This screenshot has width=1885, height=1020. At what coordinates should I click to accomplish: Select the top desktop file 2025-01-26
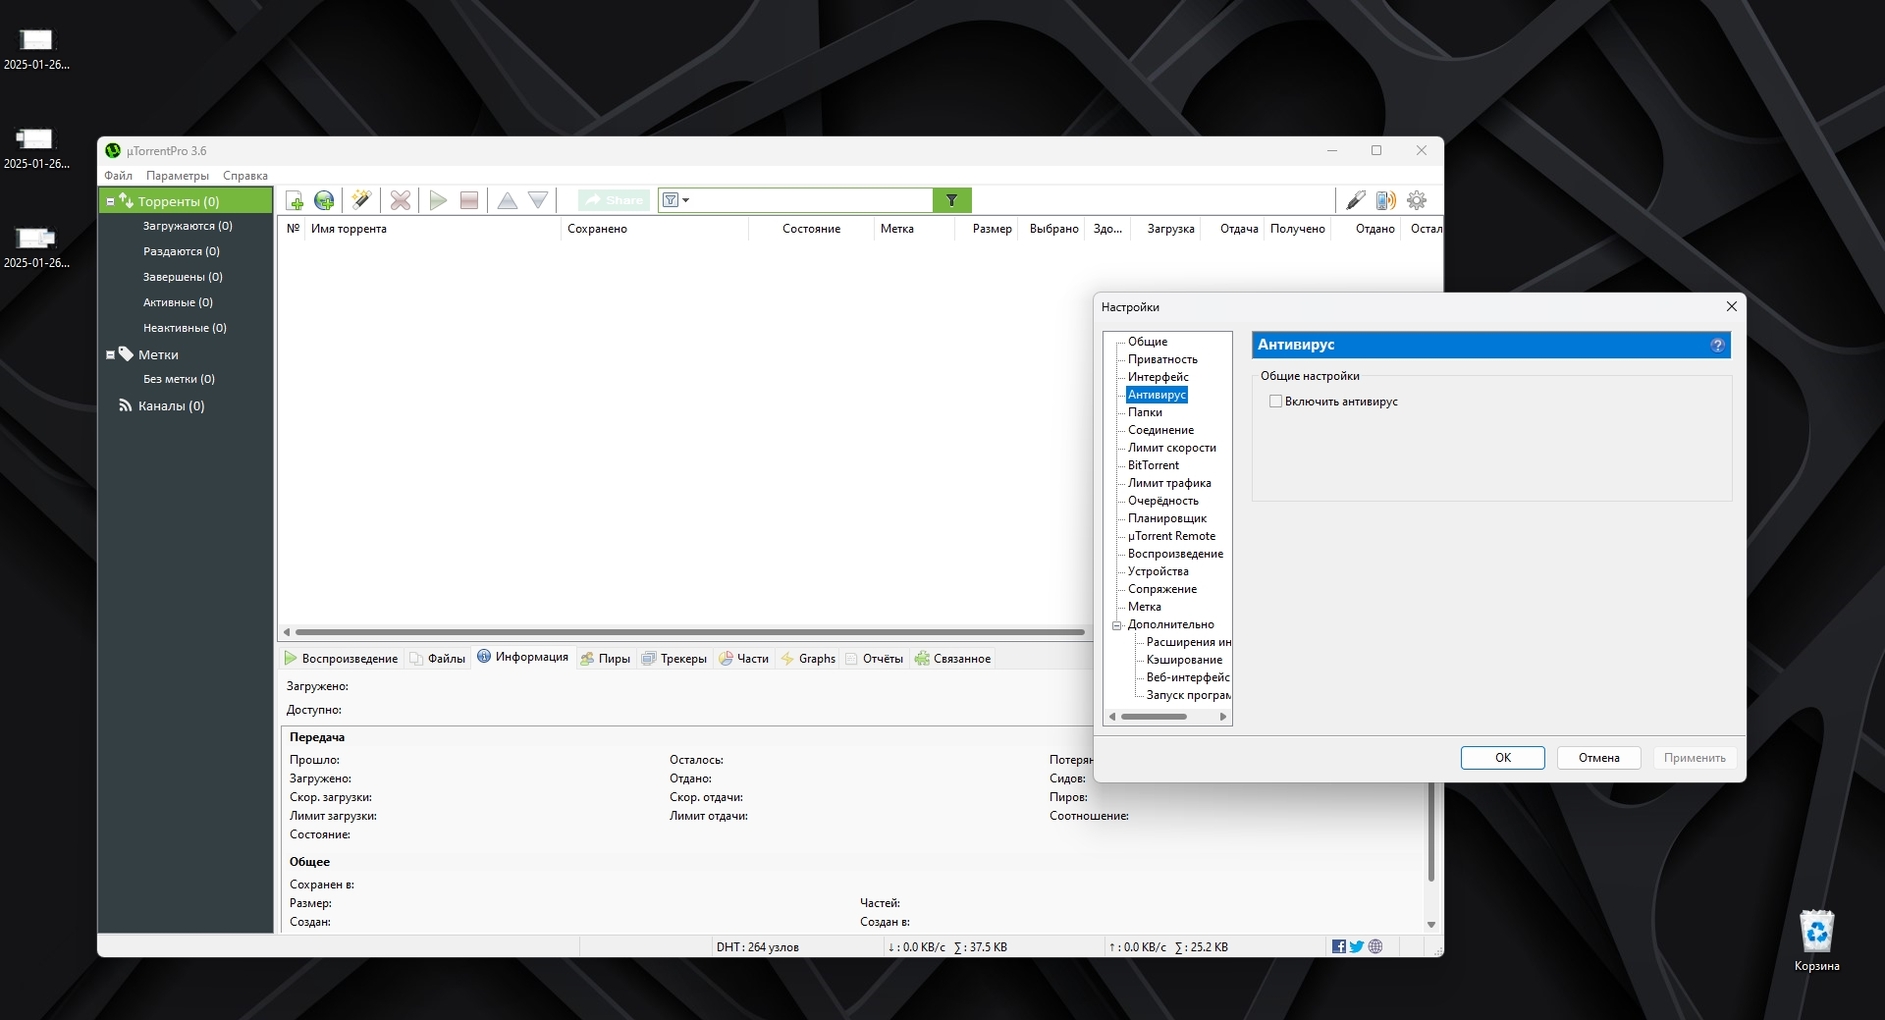pos(36,49)
